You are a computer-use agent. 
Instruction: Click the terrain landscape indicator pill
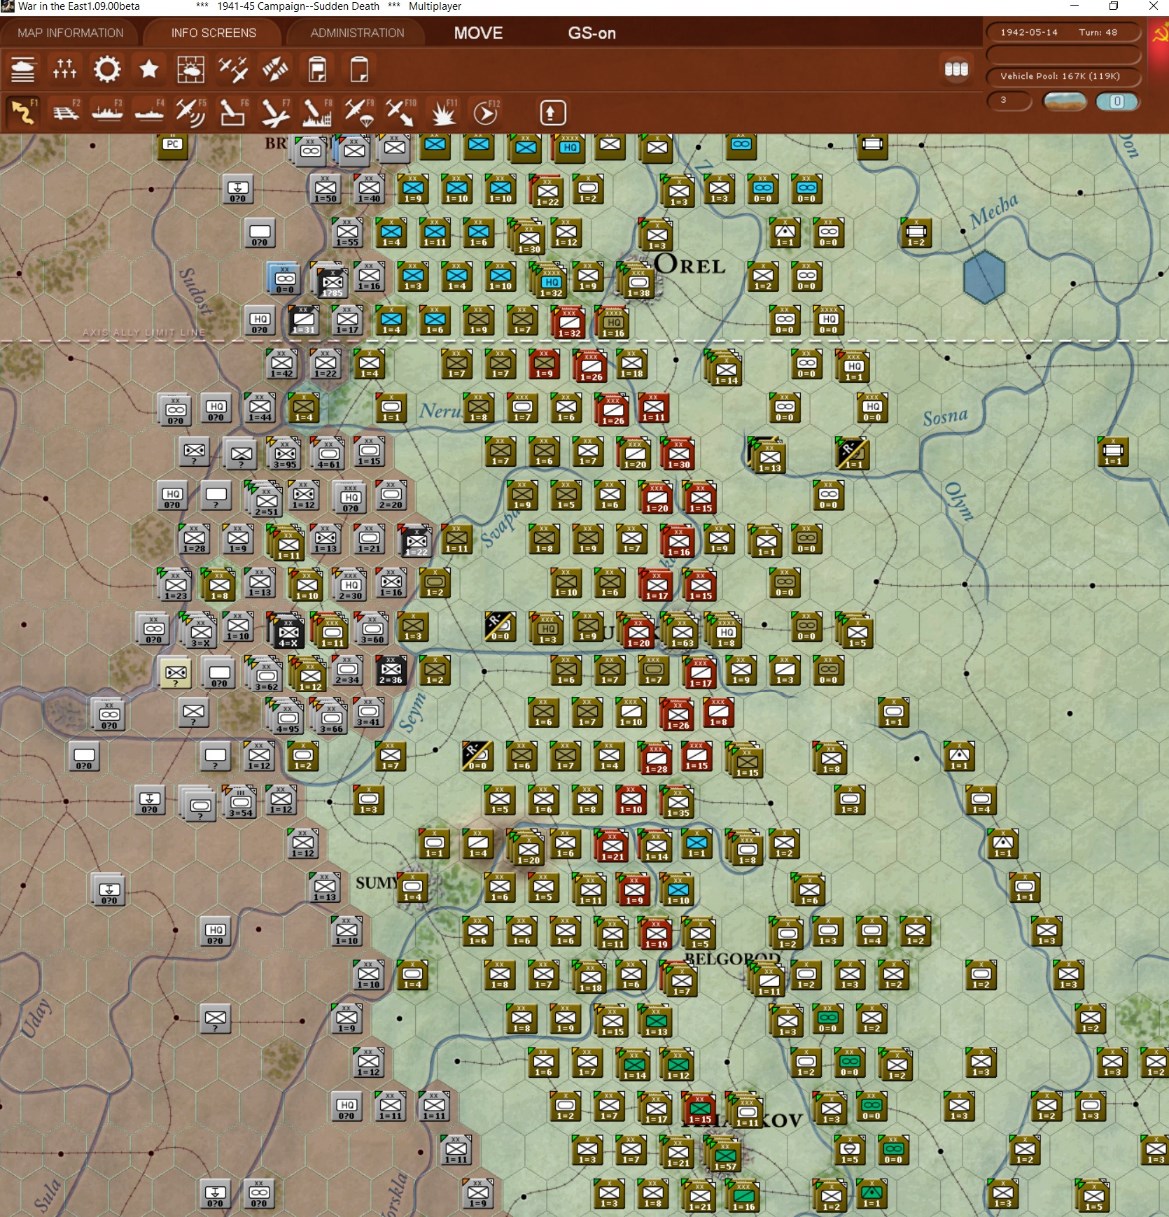click(x=1064, y=101)
